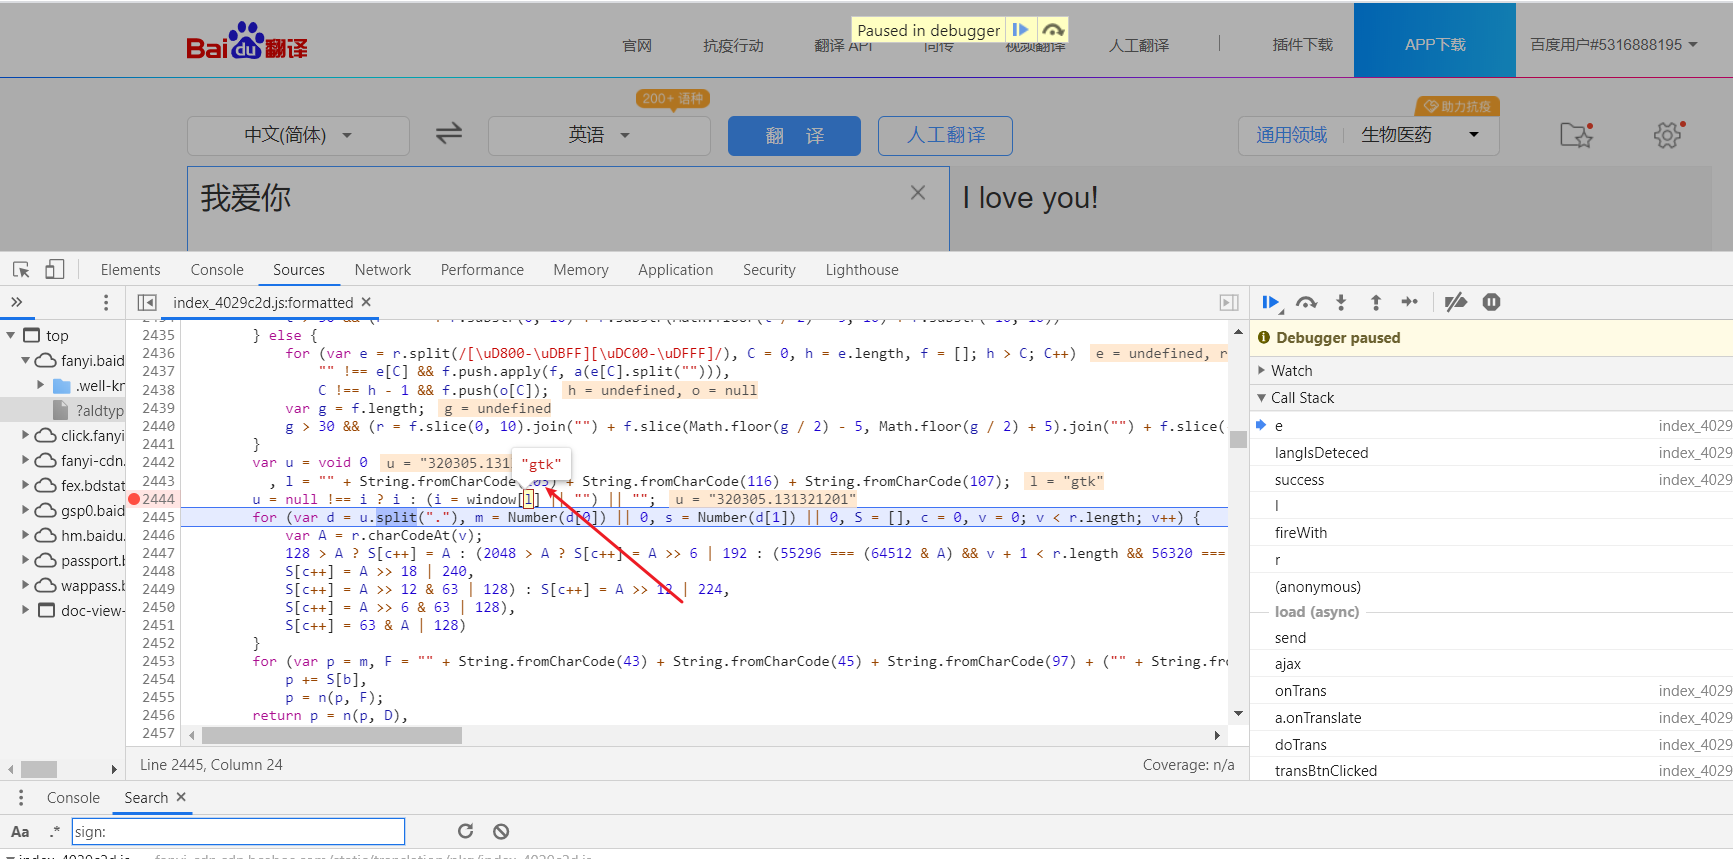Switch to Console tab in drawer
This screenshot has height=859, width=1733.
(x=73, y=797)
